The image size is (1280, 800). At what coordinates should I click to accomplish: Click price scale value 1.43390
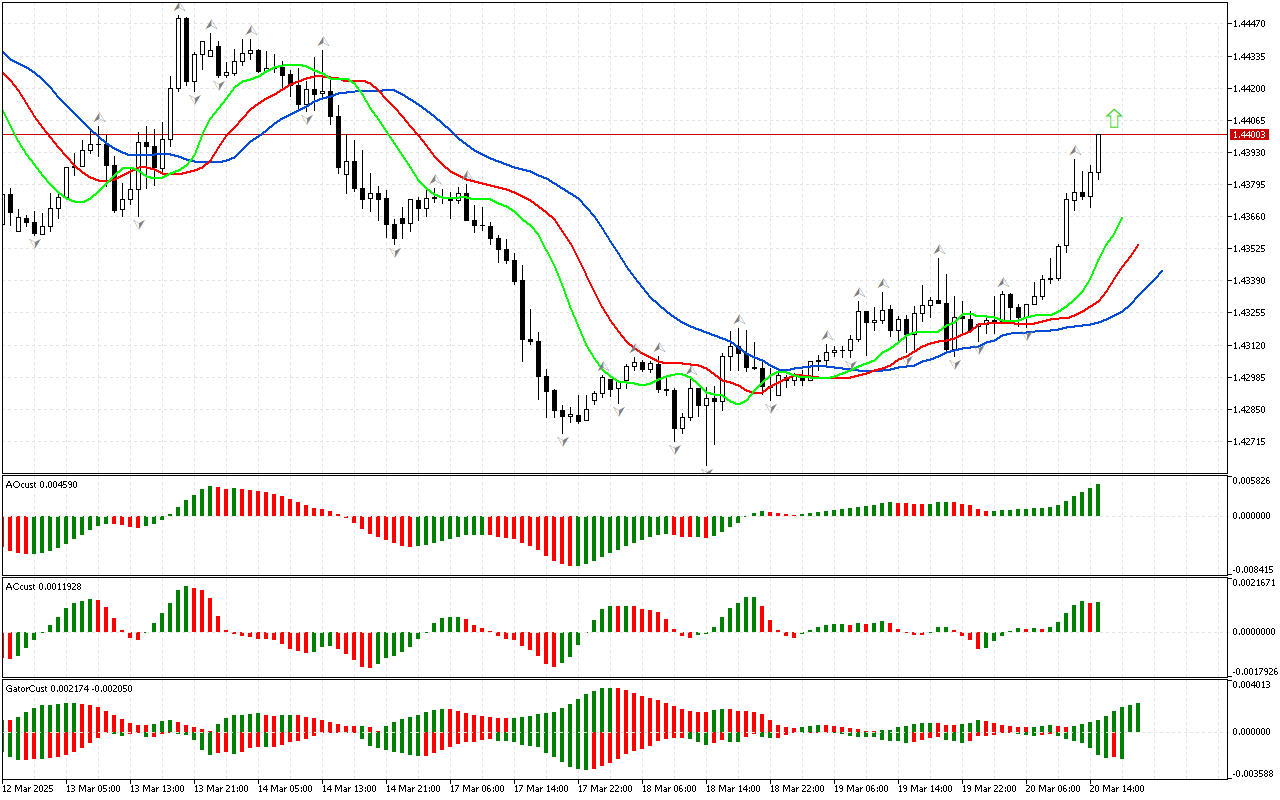click(x=1251, y=281)
